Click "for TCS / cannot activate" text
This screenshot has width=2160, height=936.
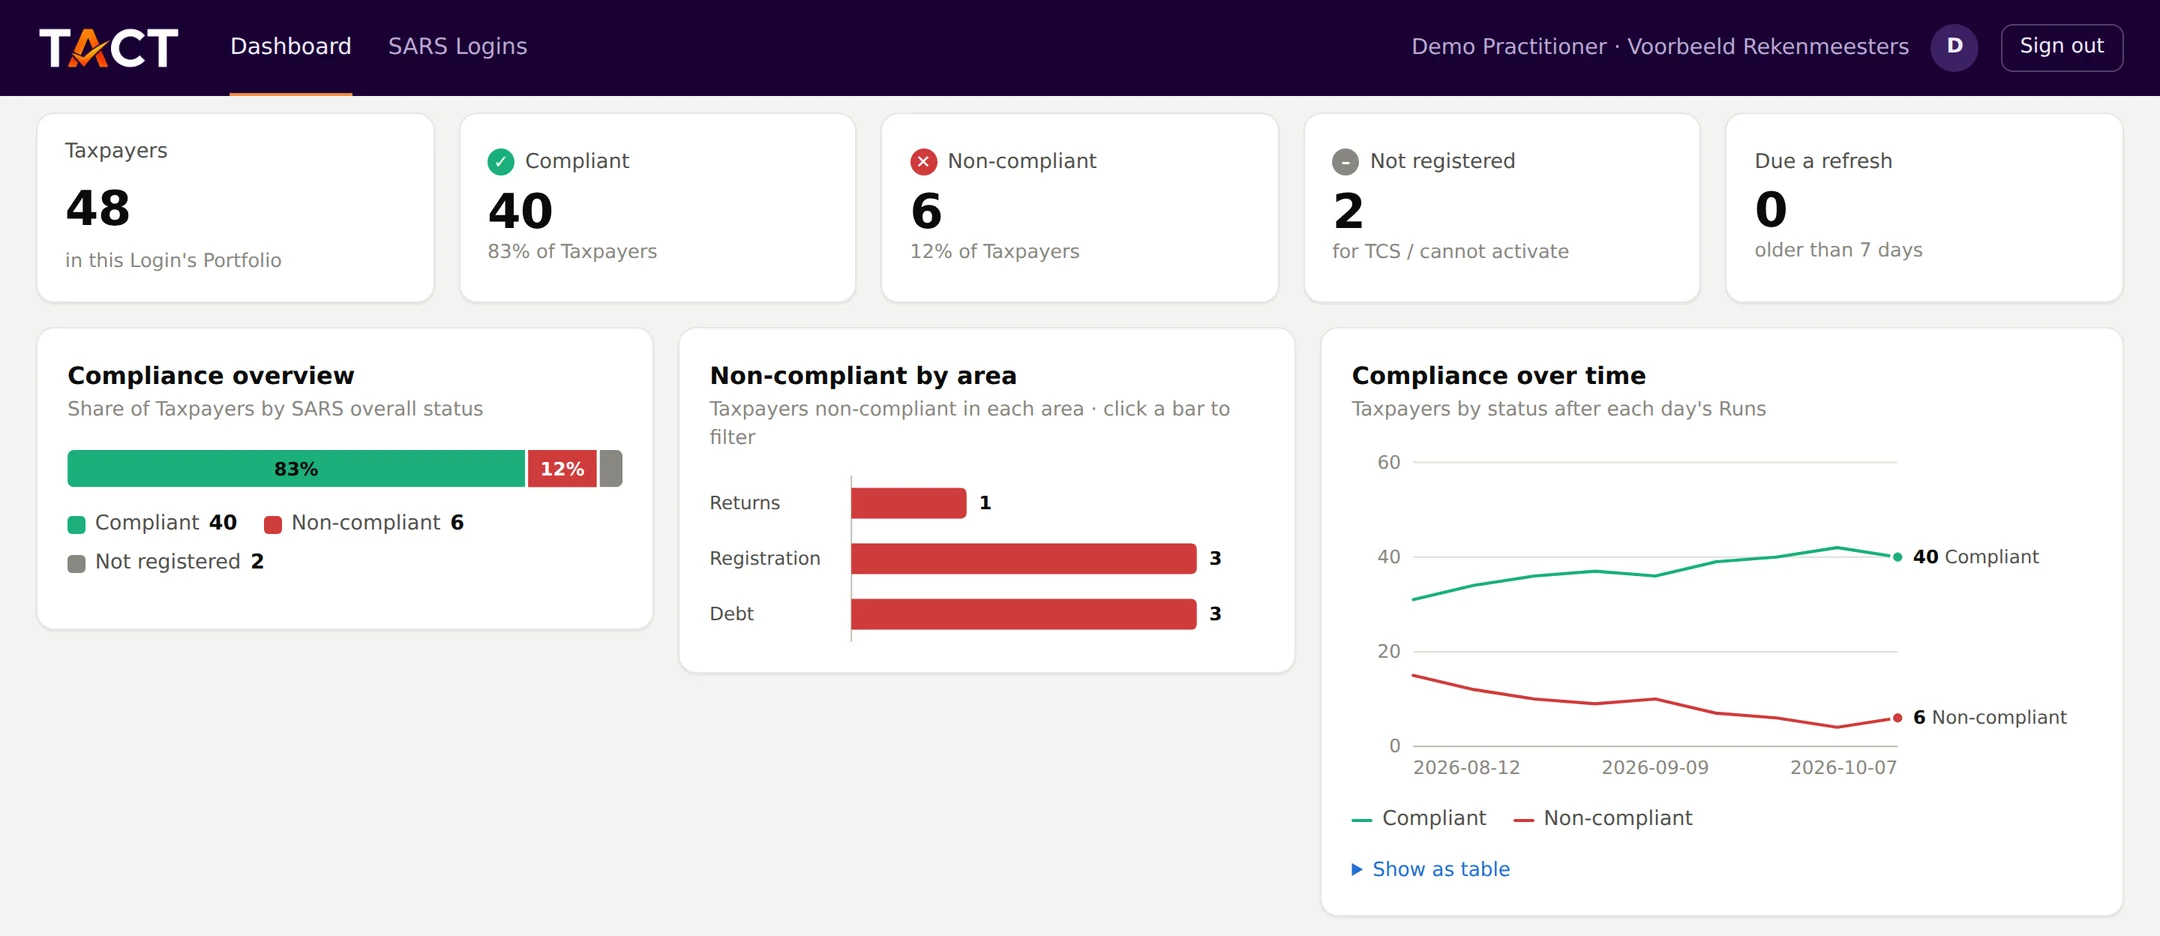(x=1450, y=252)
